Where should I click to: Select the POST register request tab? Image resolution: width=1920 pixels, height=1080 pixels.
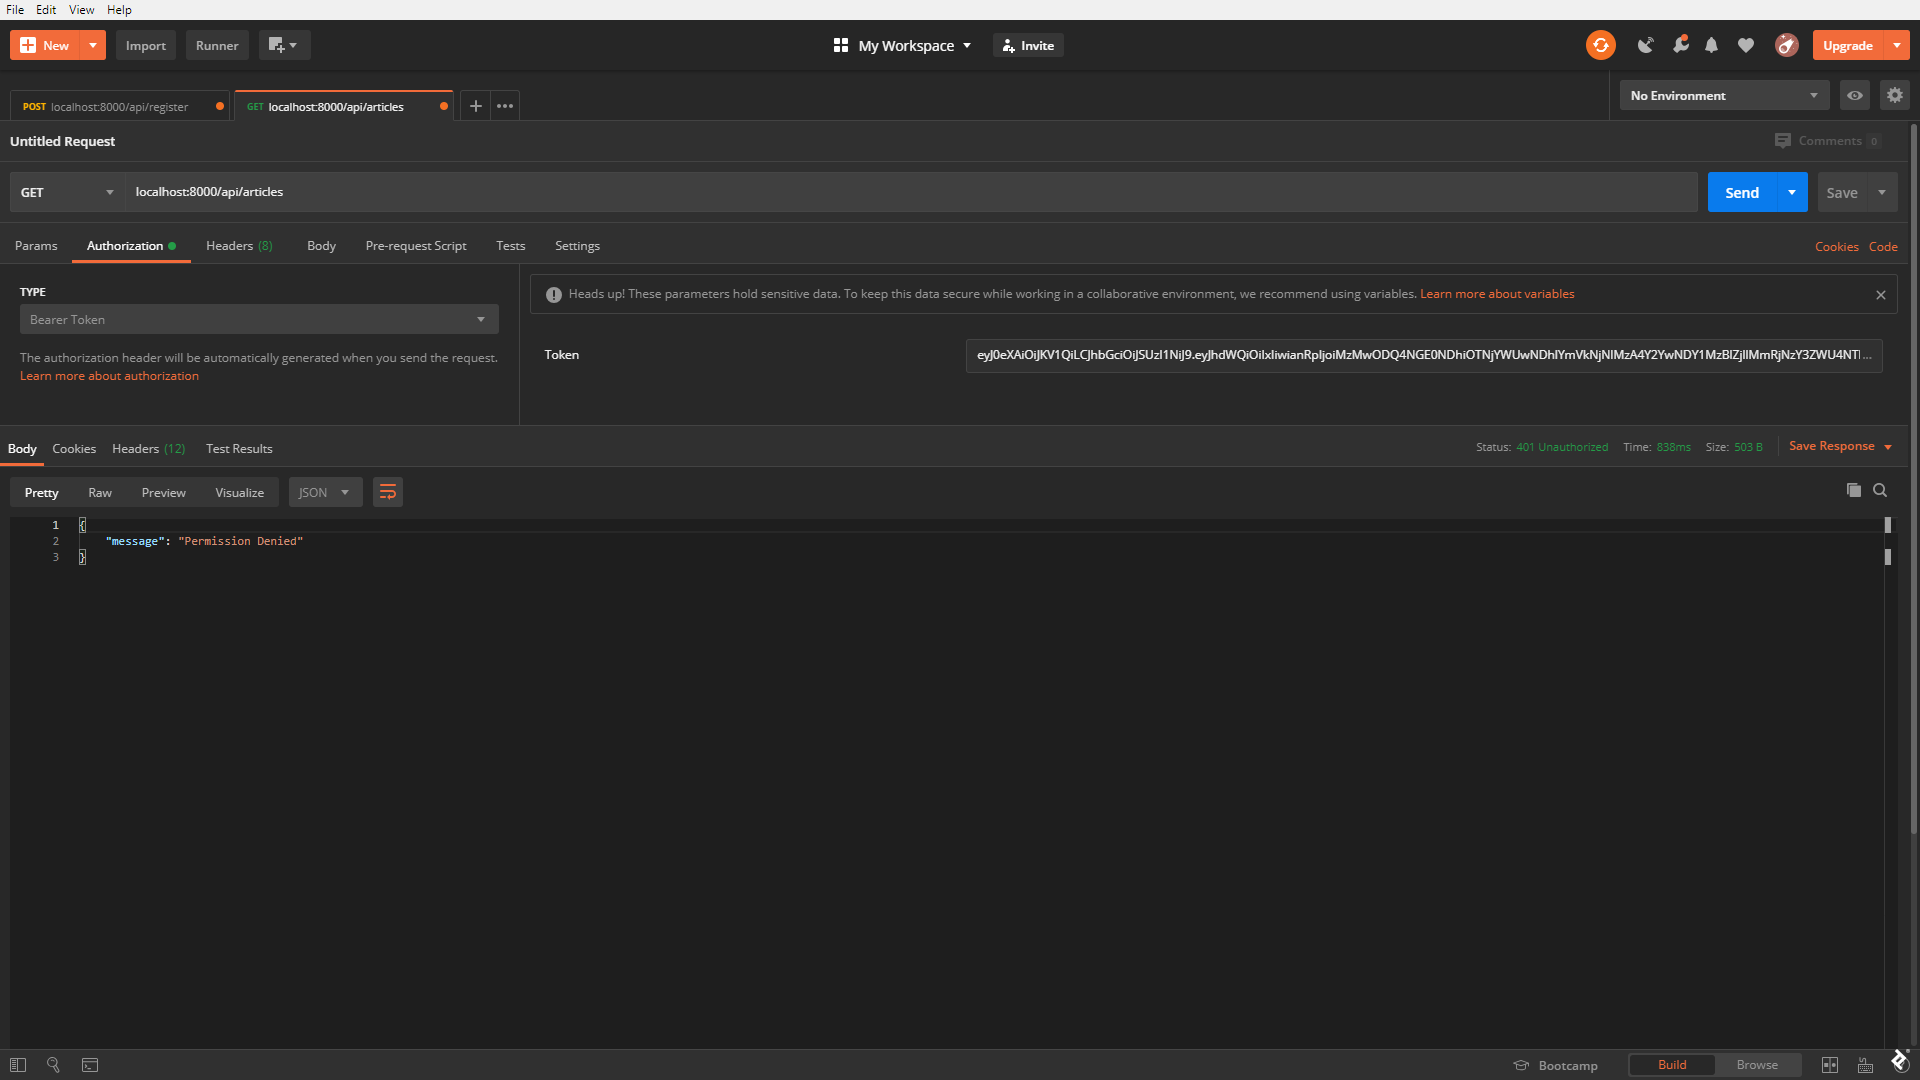coord(110,106)
